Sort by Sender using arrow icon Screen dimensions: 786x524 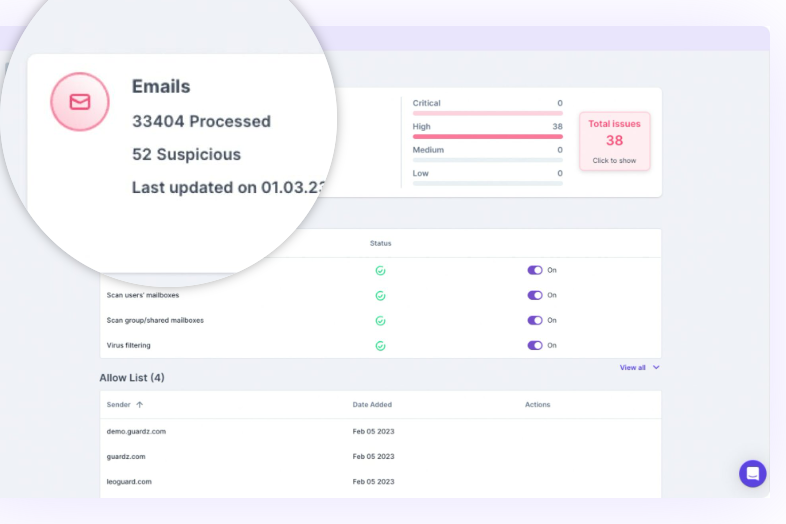click(x=139, y=405)
